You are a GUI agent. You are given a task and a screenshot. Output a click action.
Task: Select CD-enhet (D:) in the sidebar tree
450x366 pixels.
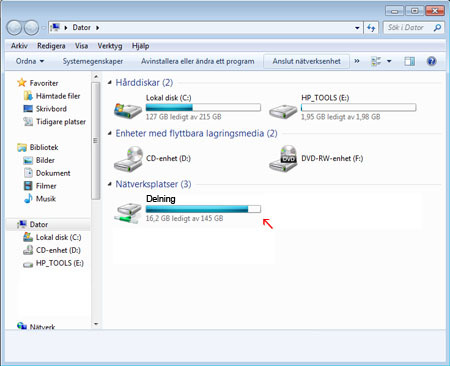(x=58, y=250)
